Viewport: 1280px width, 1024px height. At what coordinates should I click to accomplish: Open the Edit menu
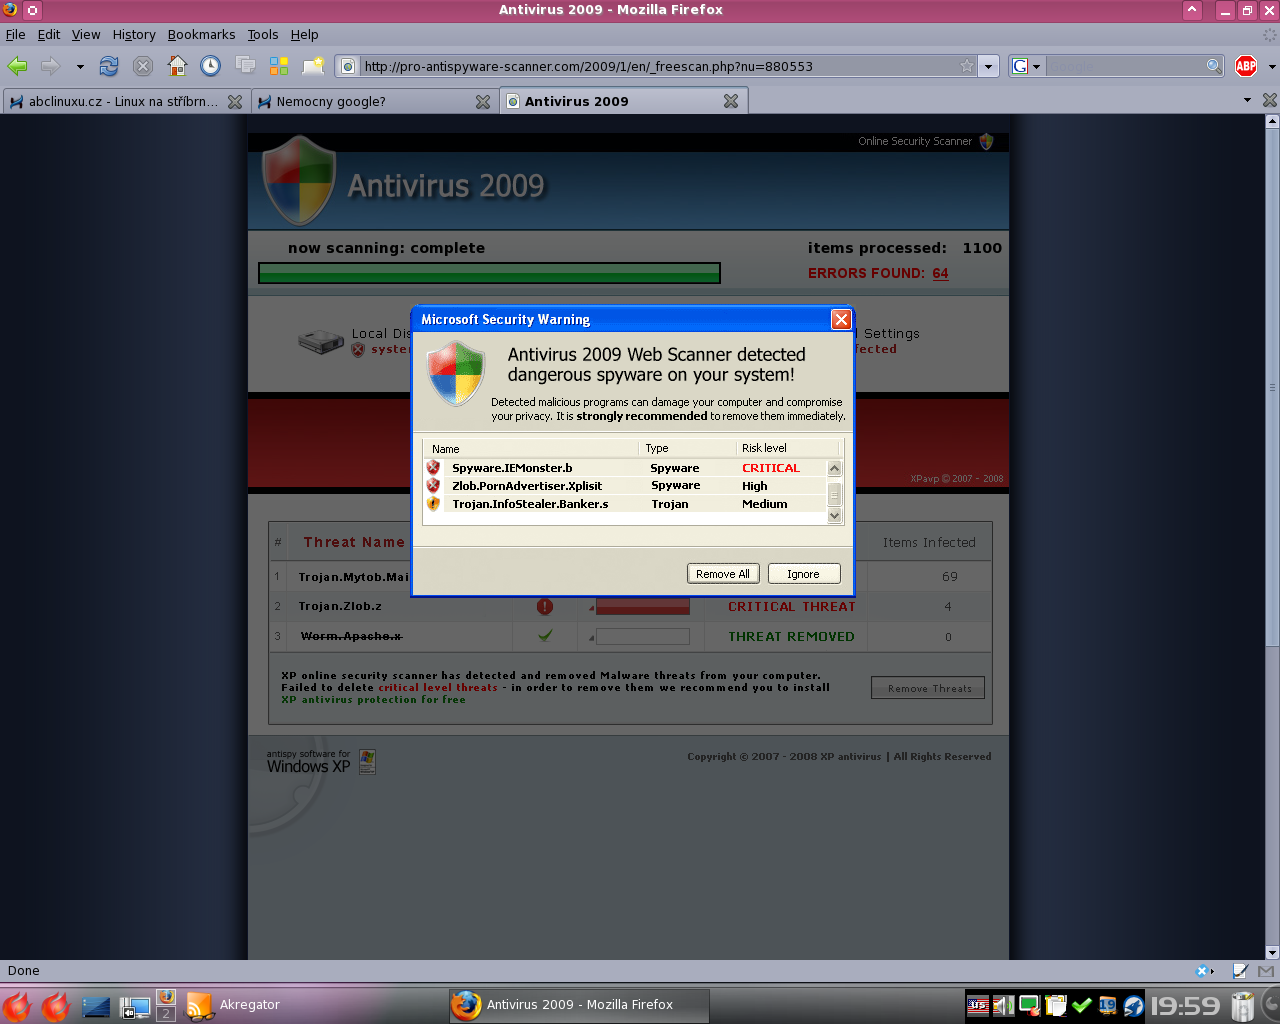[x=49, y=34]
